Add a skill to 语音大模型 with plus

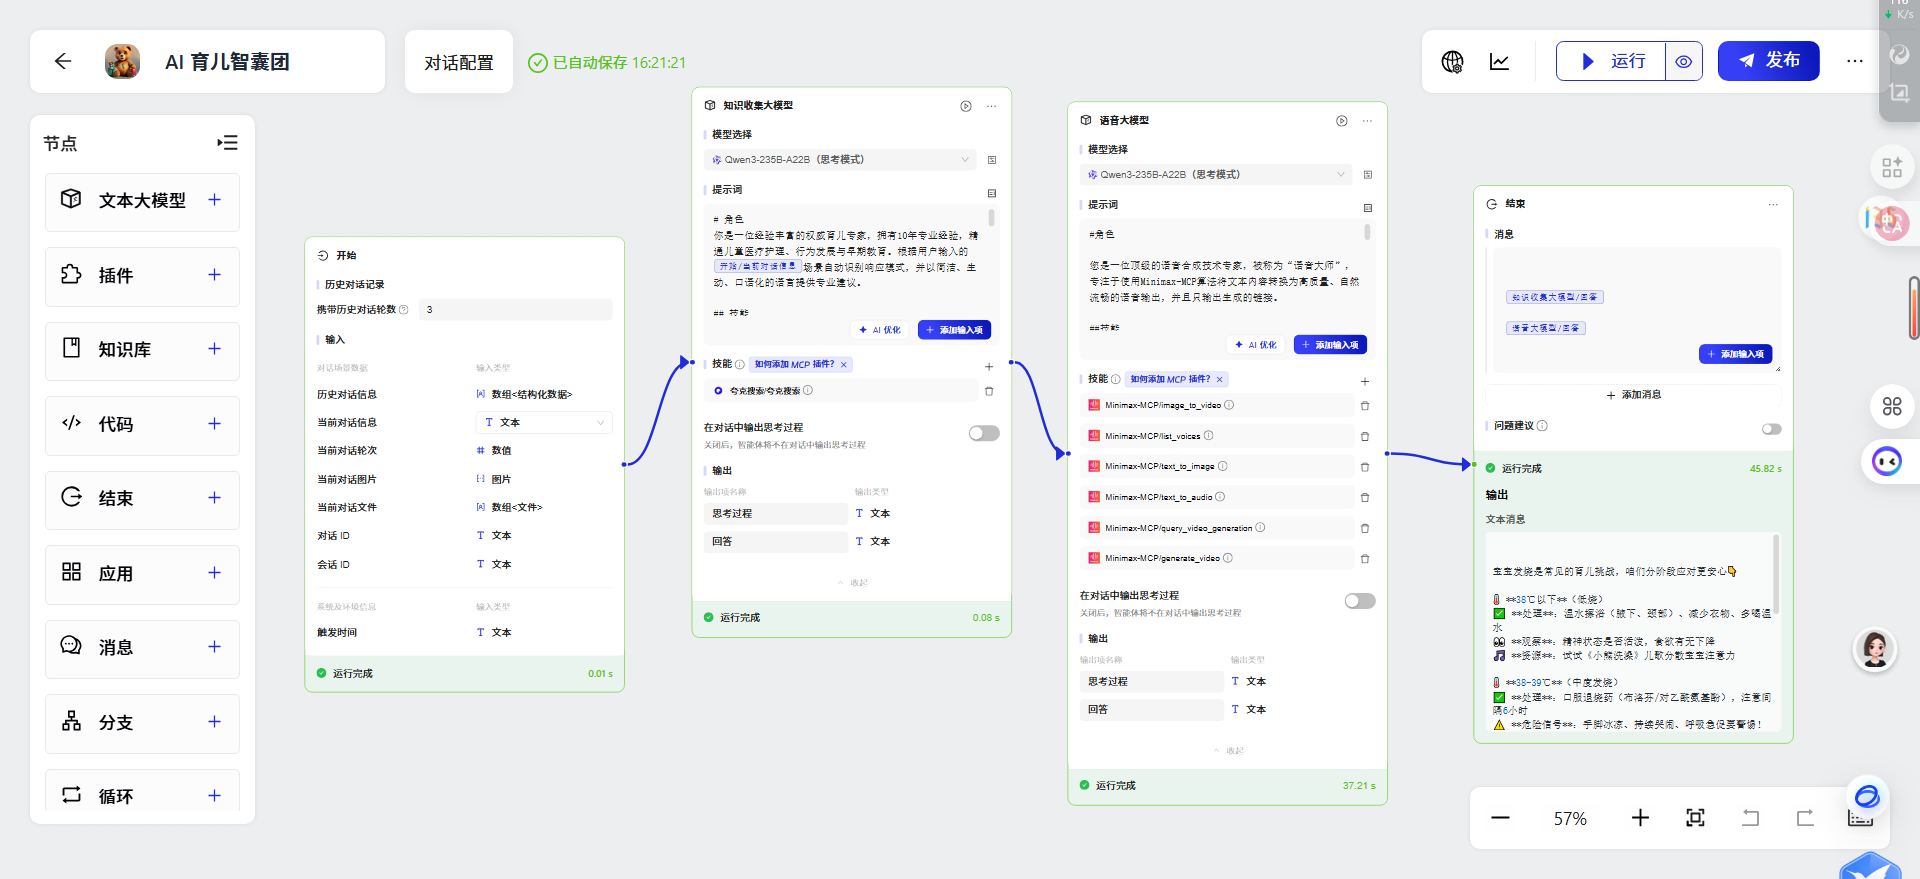[1365, 381]
